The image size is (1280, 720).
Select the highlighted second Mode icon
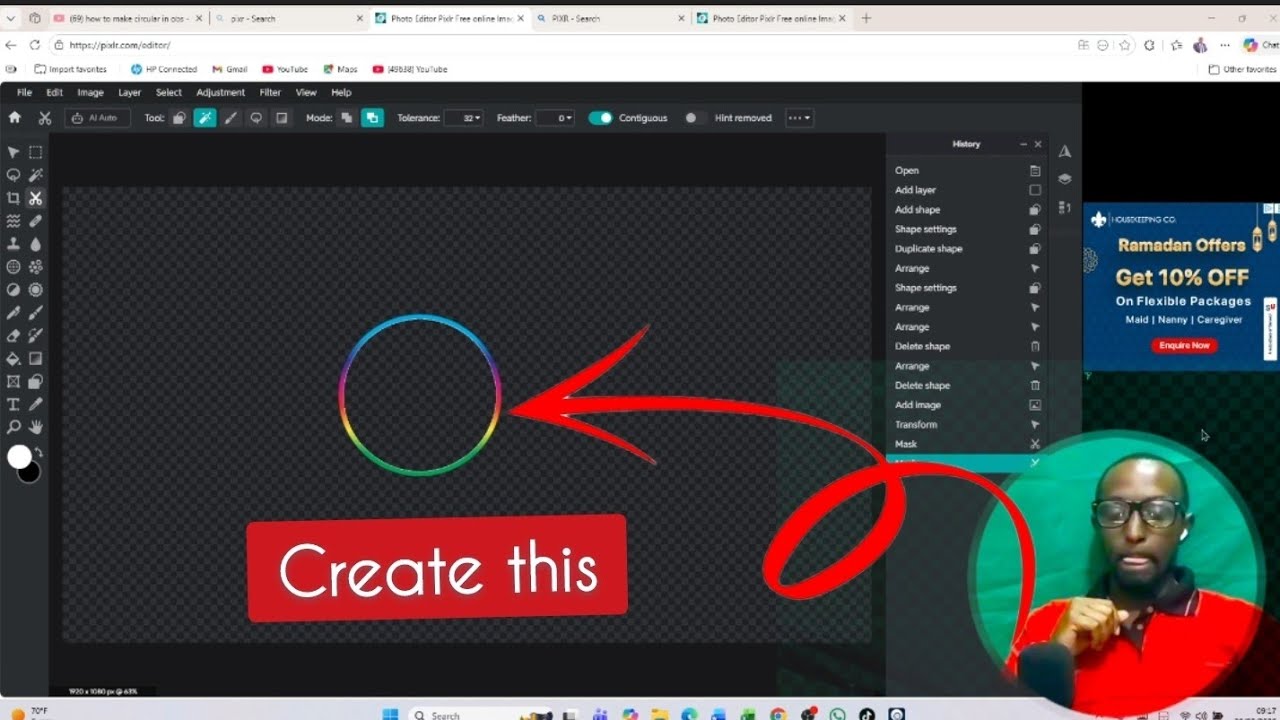[x=372, y=118]
